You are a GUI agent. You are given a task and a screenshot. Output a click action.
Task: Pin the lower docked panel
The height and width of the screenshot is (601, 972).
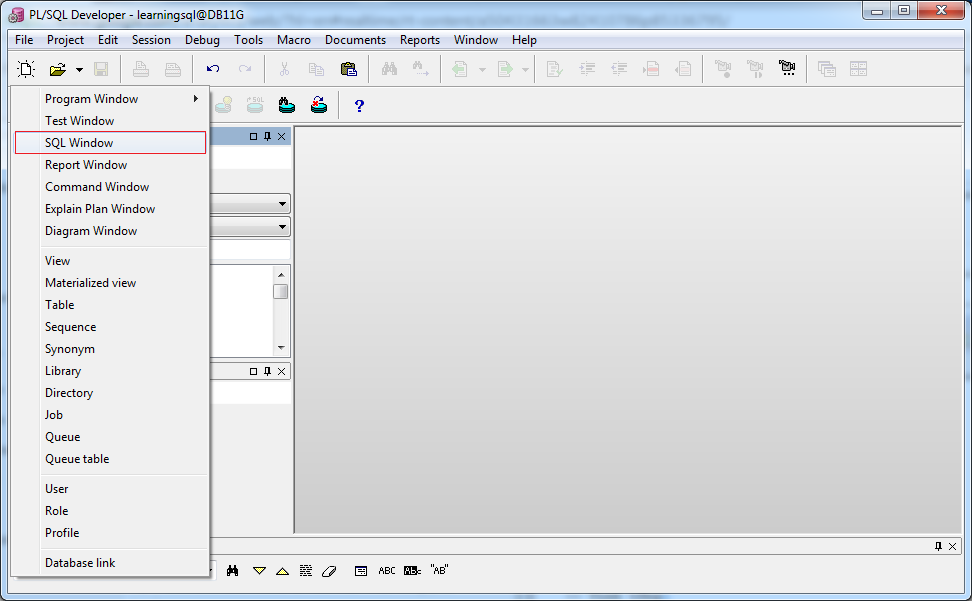click(267, 371)
